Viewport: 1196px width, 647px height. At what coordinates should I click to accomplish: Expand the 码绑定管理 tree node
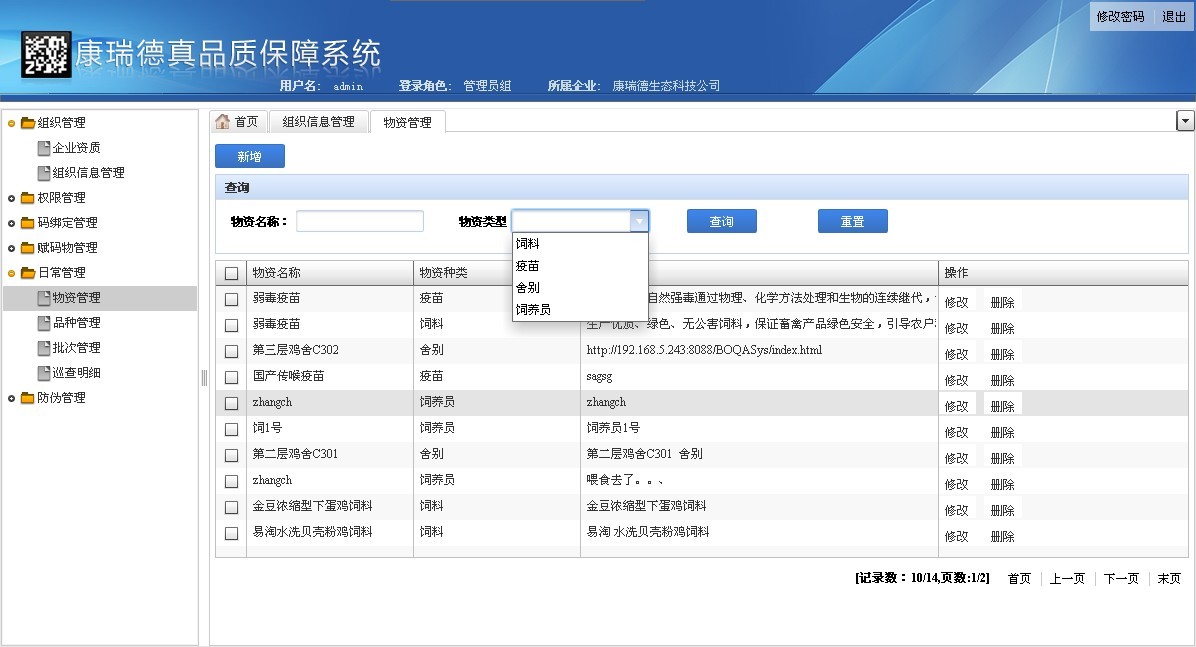point(11,224)
